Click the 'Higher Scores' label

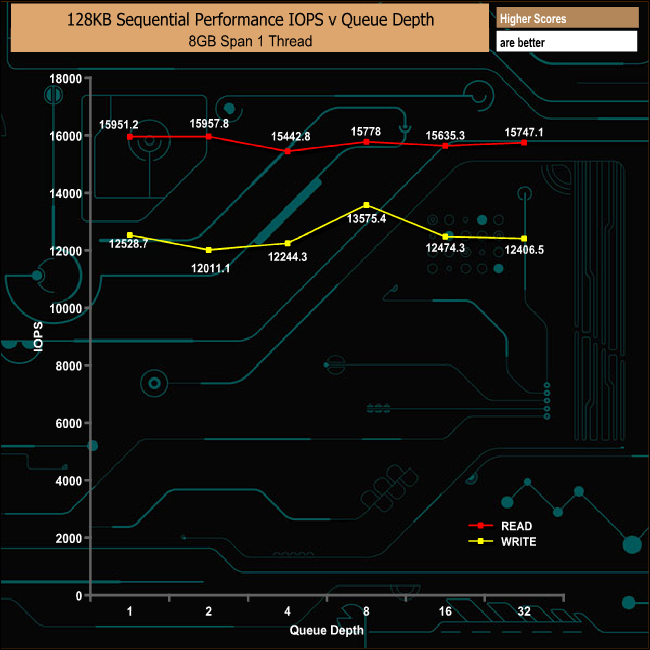pyautogui.click(x=533, y=19)
